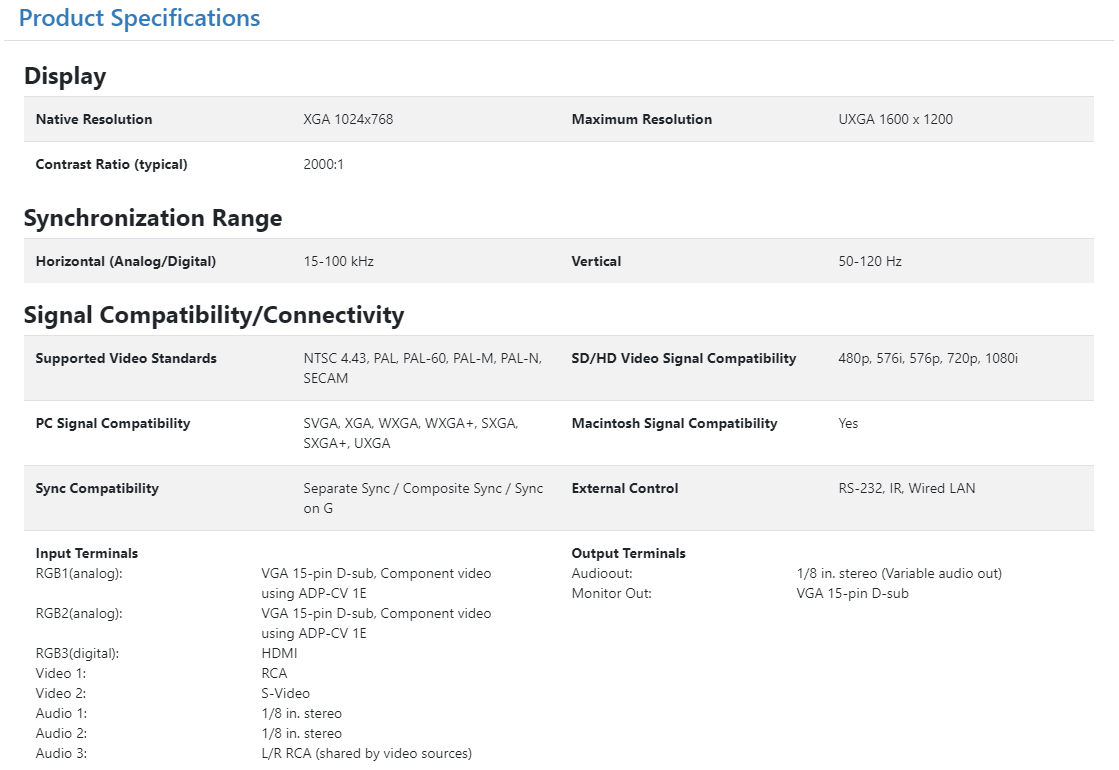Click the 2000:1 contrast ratio value
This screenshot has width=1119, height=770.
[x=323, y=164]
